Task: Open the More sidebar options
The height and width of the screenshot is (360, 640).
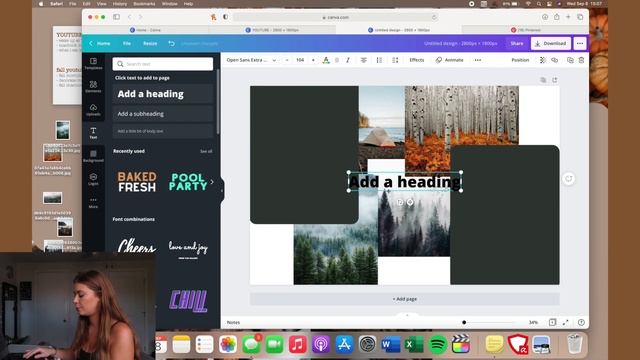Action: click(x=93, y=202)
